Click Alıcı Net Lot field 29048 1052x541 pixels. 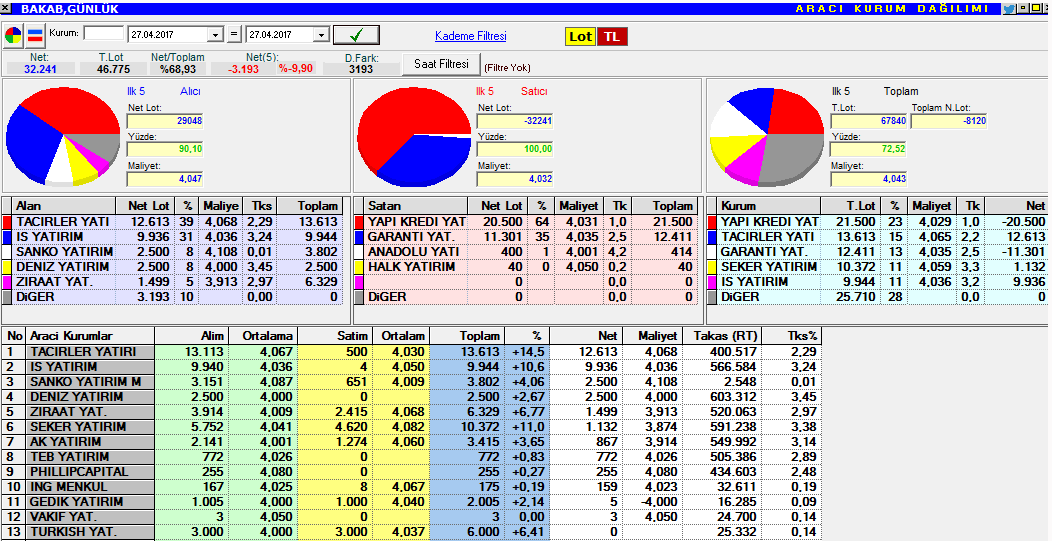tap(165, 121)
